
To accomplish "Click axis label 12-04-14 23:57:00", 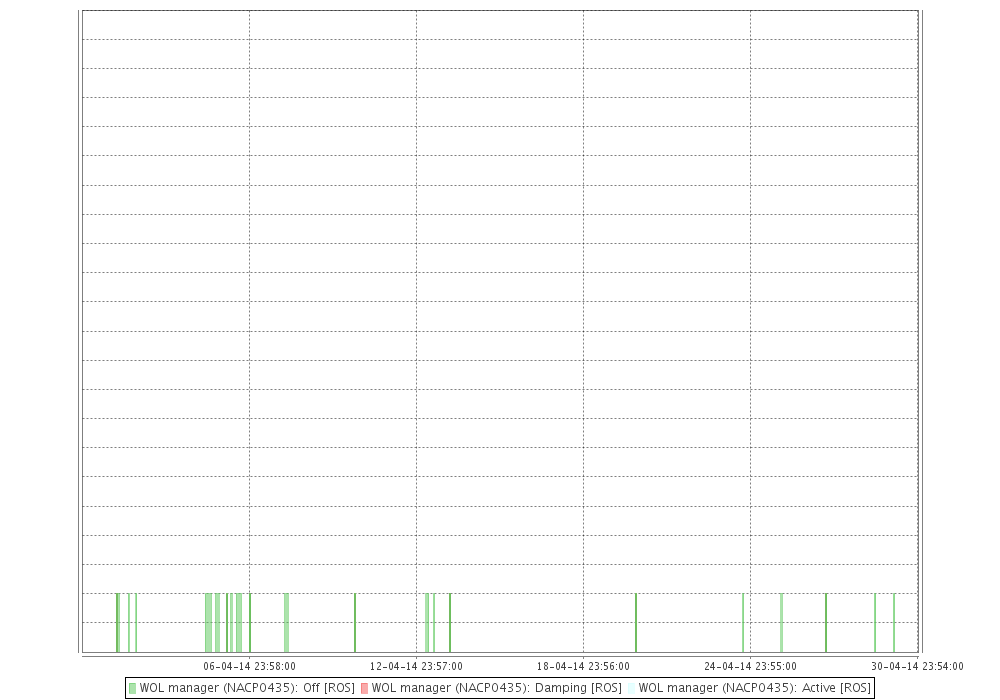I will point(416,666).
